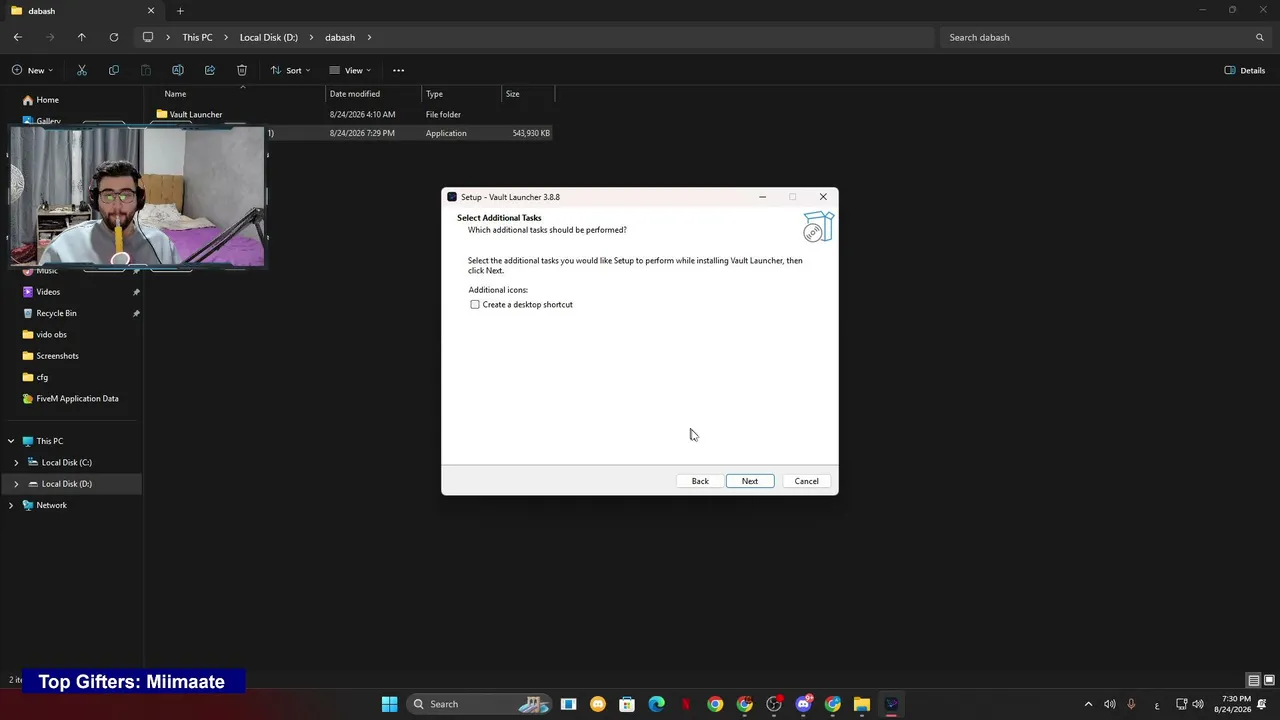Open Home in the navigation pane
The height and width of the screenshot is (720, 1280).
(47, 100)
